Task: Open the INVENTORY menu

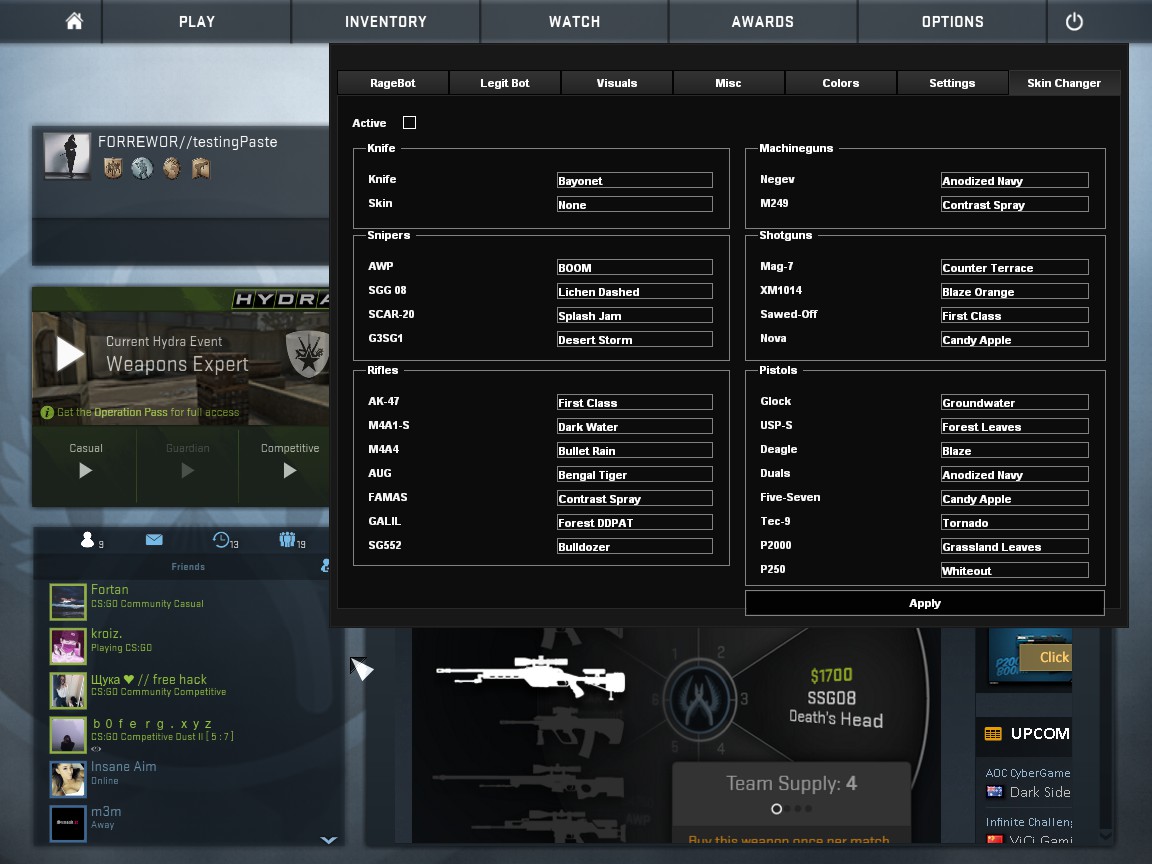Action: [386, 21]
